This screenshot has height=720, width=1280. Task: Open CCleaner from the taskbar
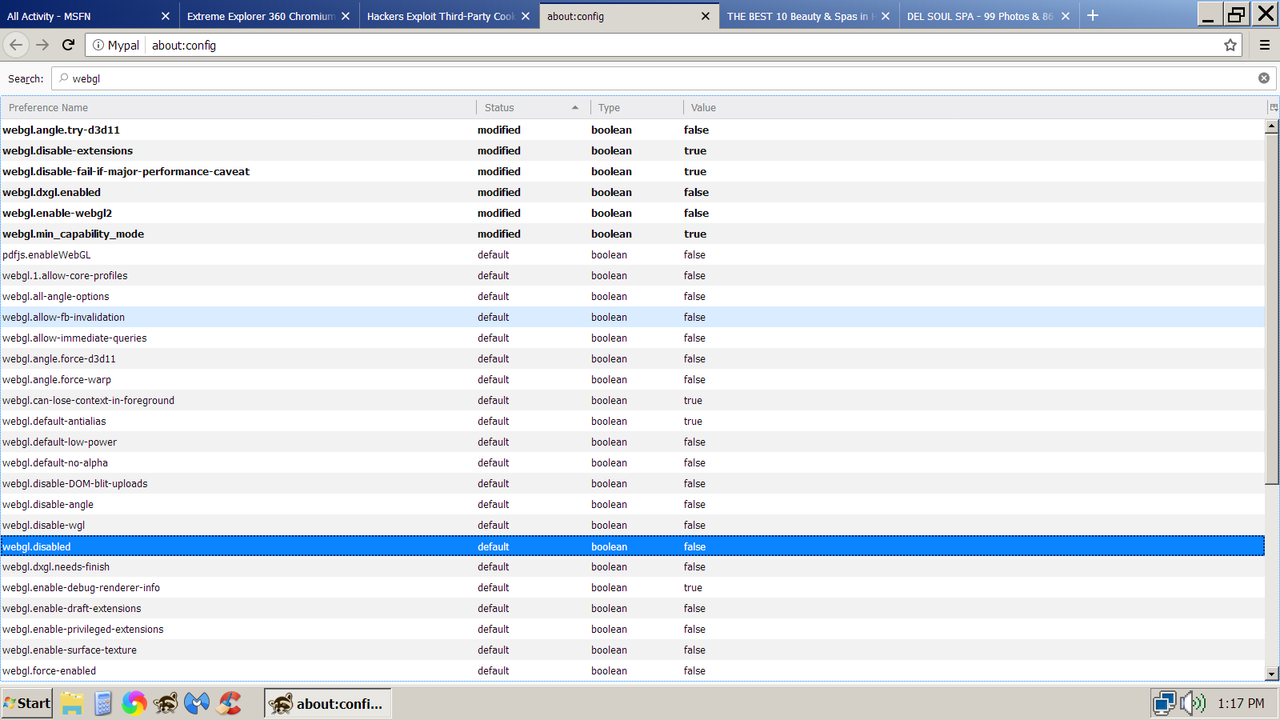(230, 703)
